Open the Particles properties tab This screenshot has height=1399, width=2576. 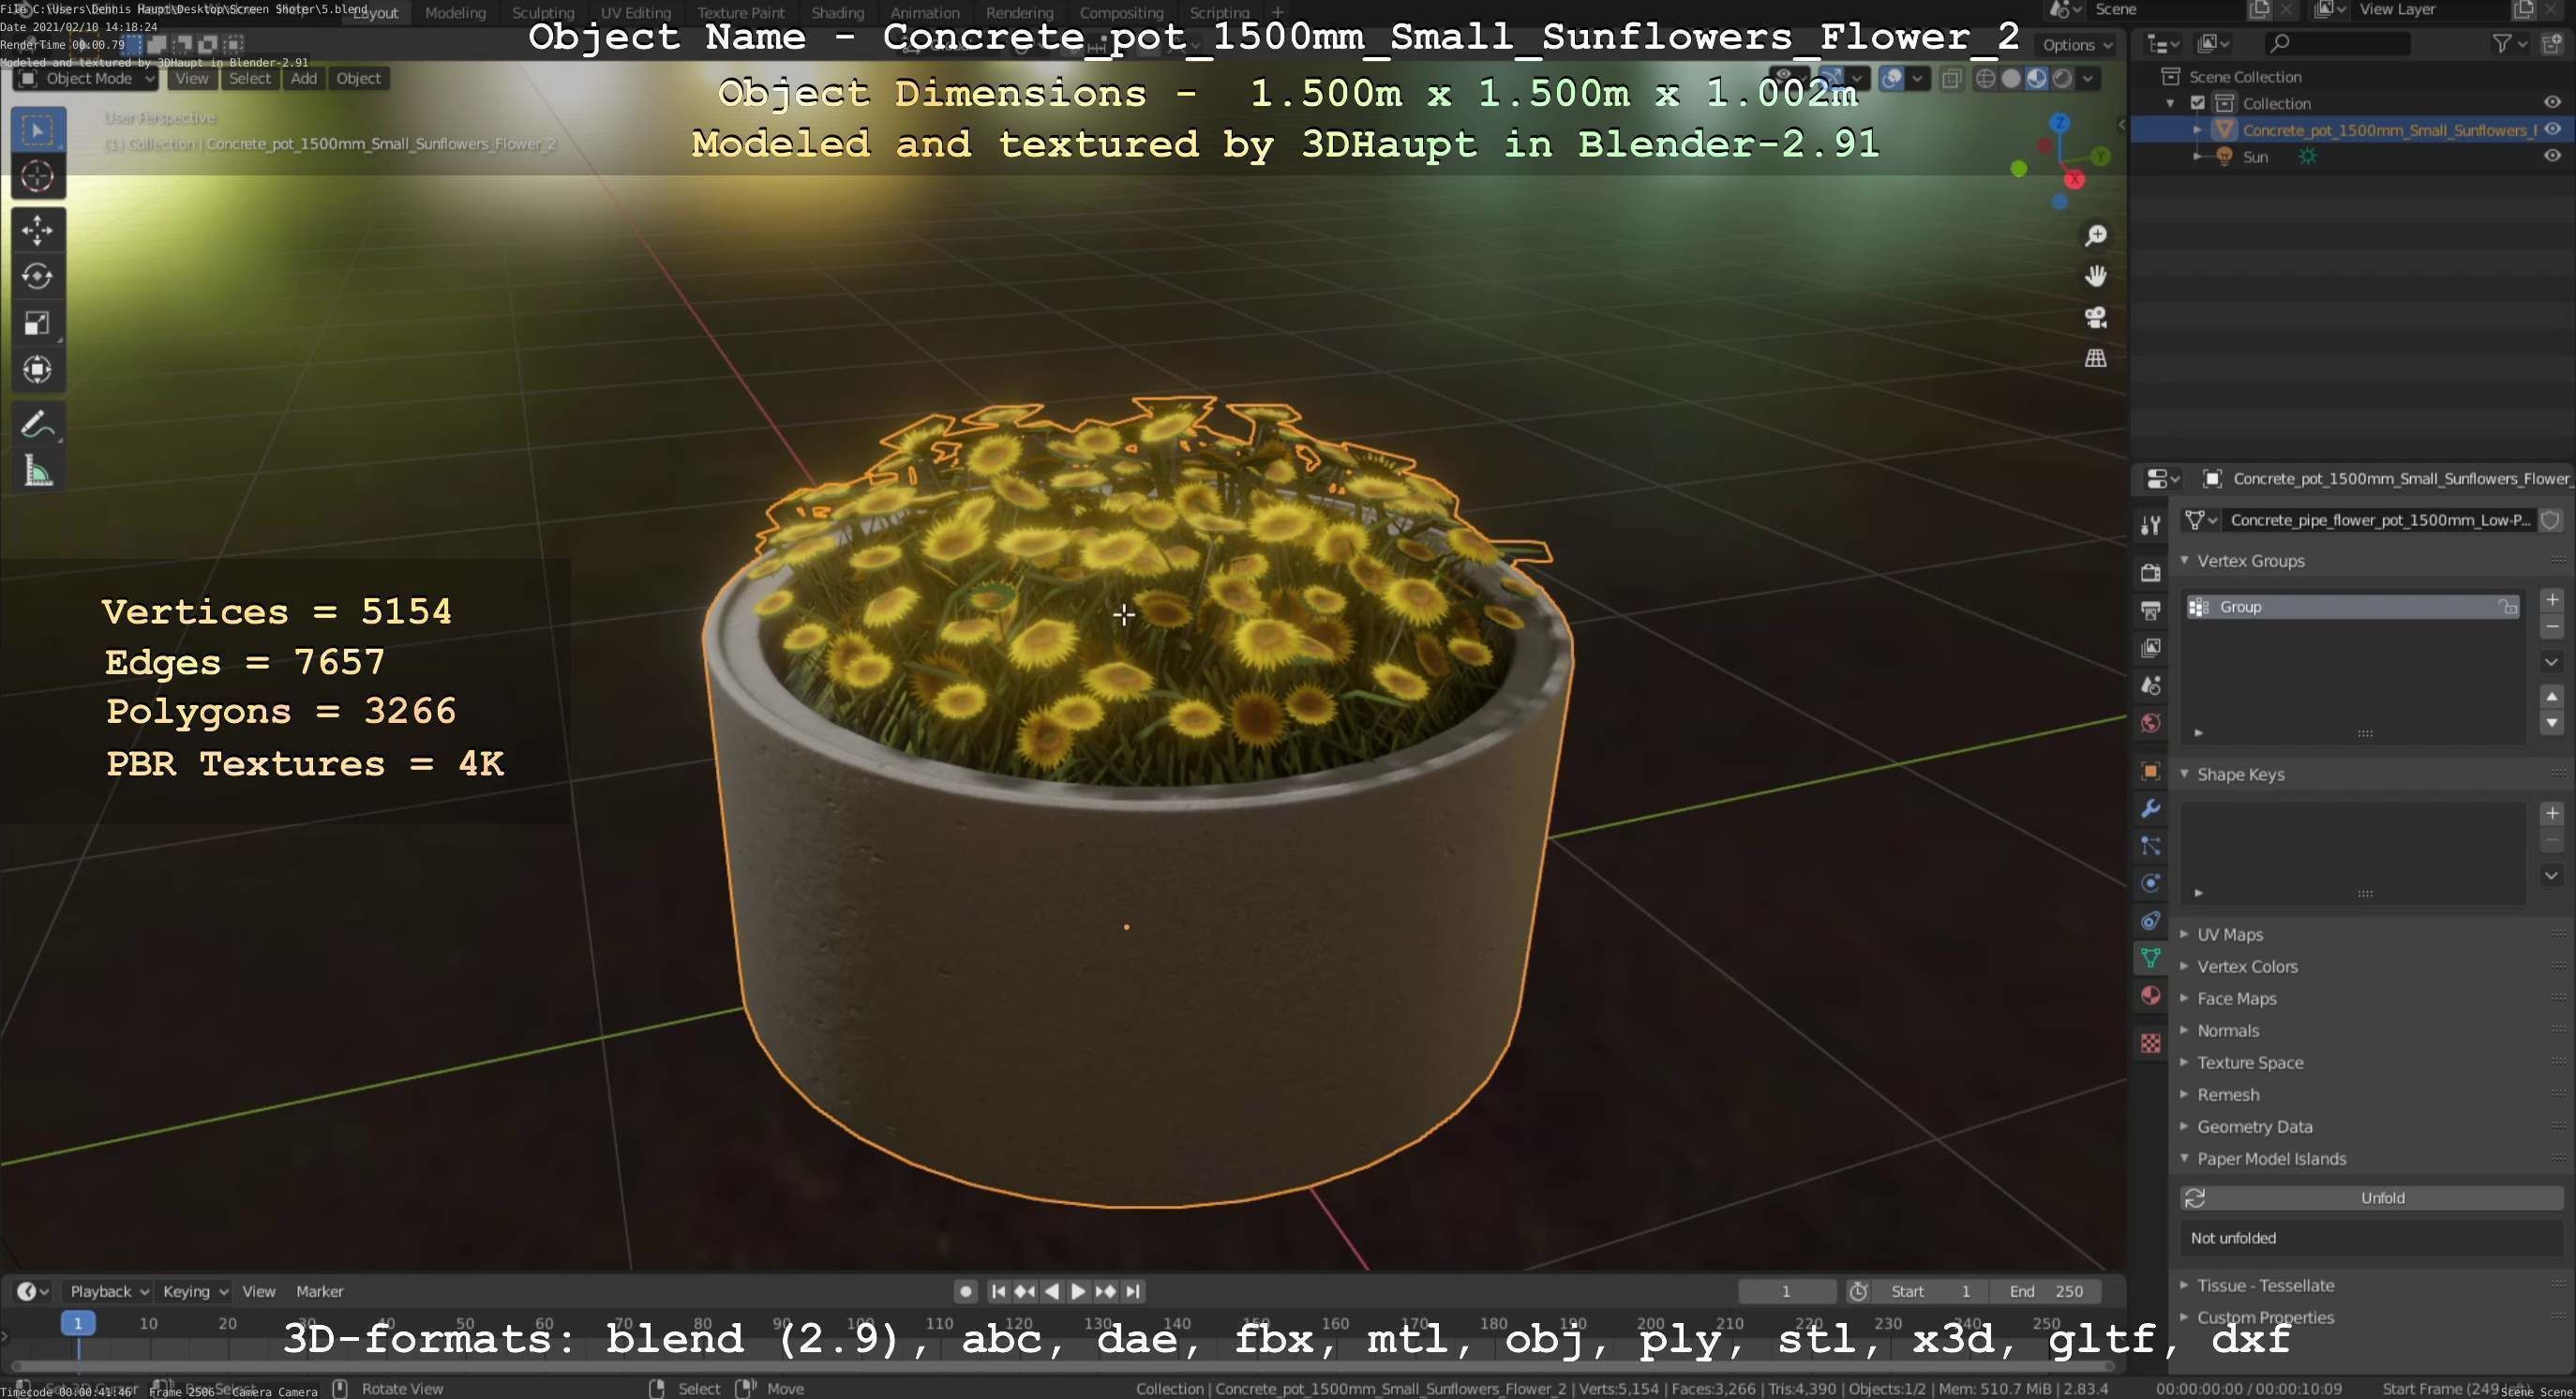[2150, 846]
